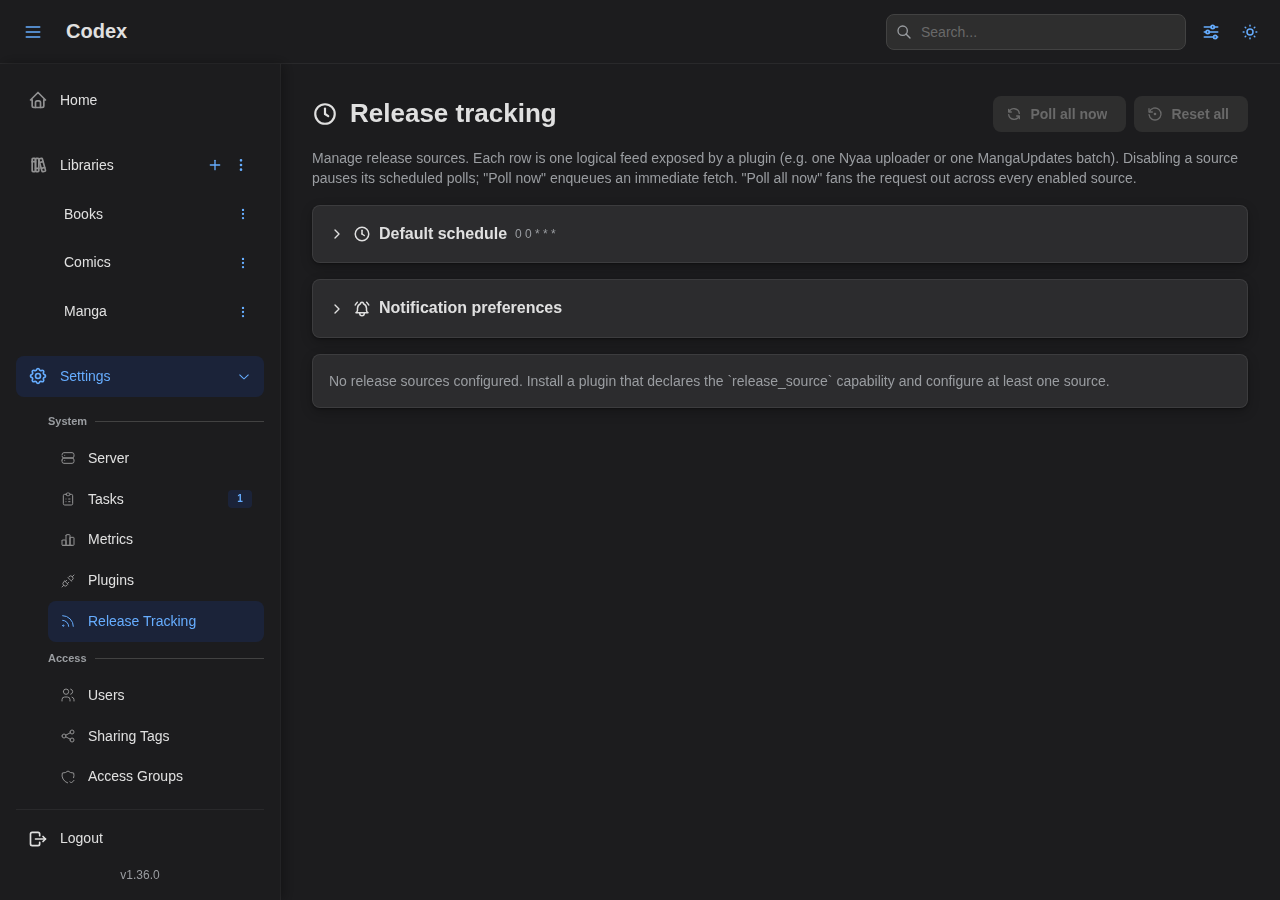Click the Default schedule heading text
The image size is (1280, 900).
(x=443, y=234)
